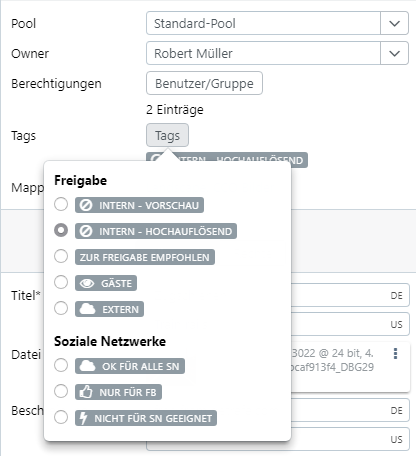Click the Benutzer/Gruppe permissions field
Image resolution: width=416 pixels, height=456 pixels.
tap(204, 83)
